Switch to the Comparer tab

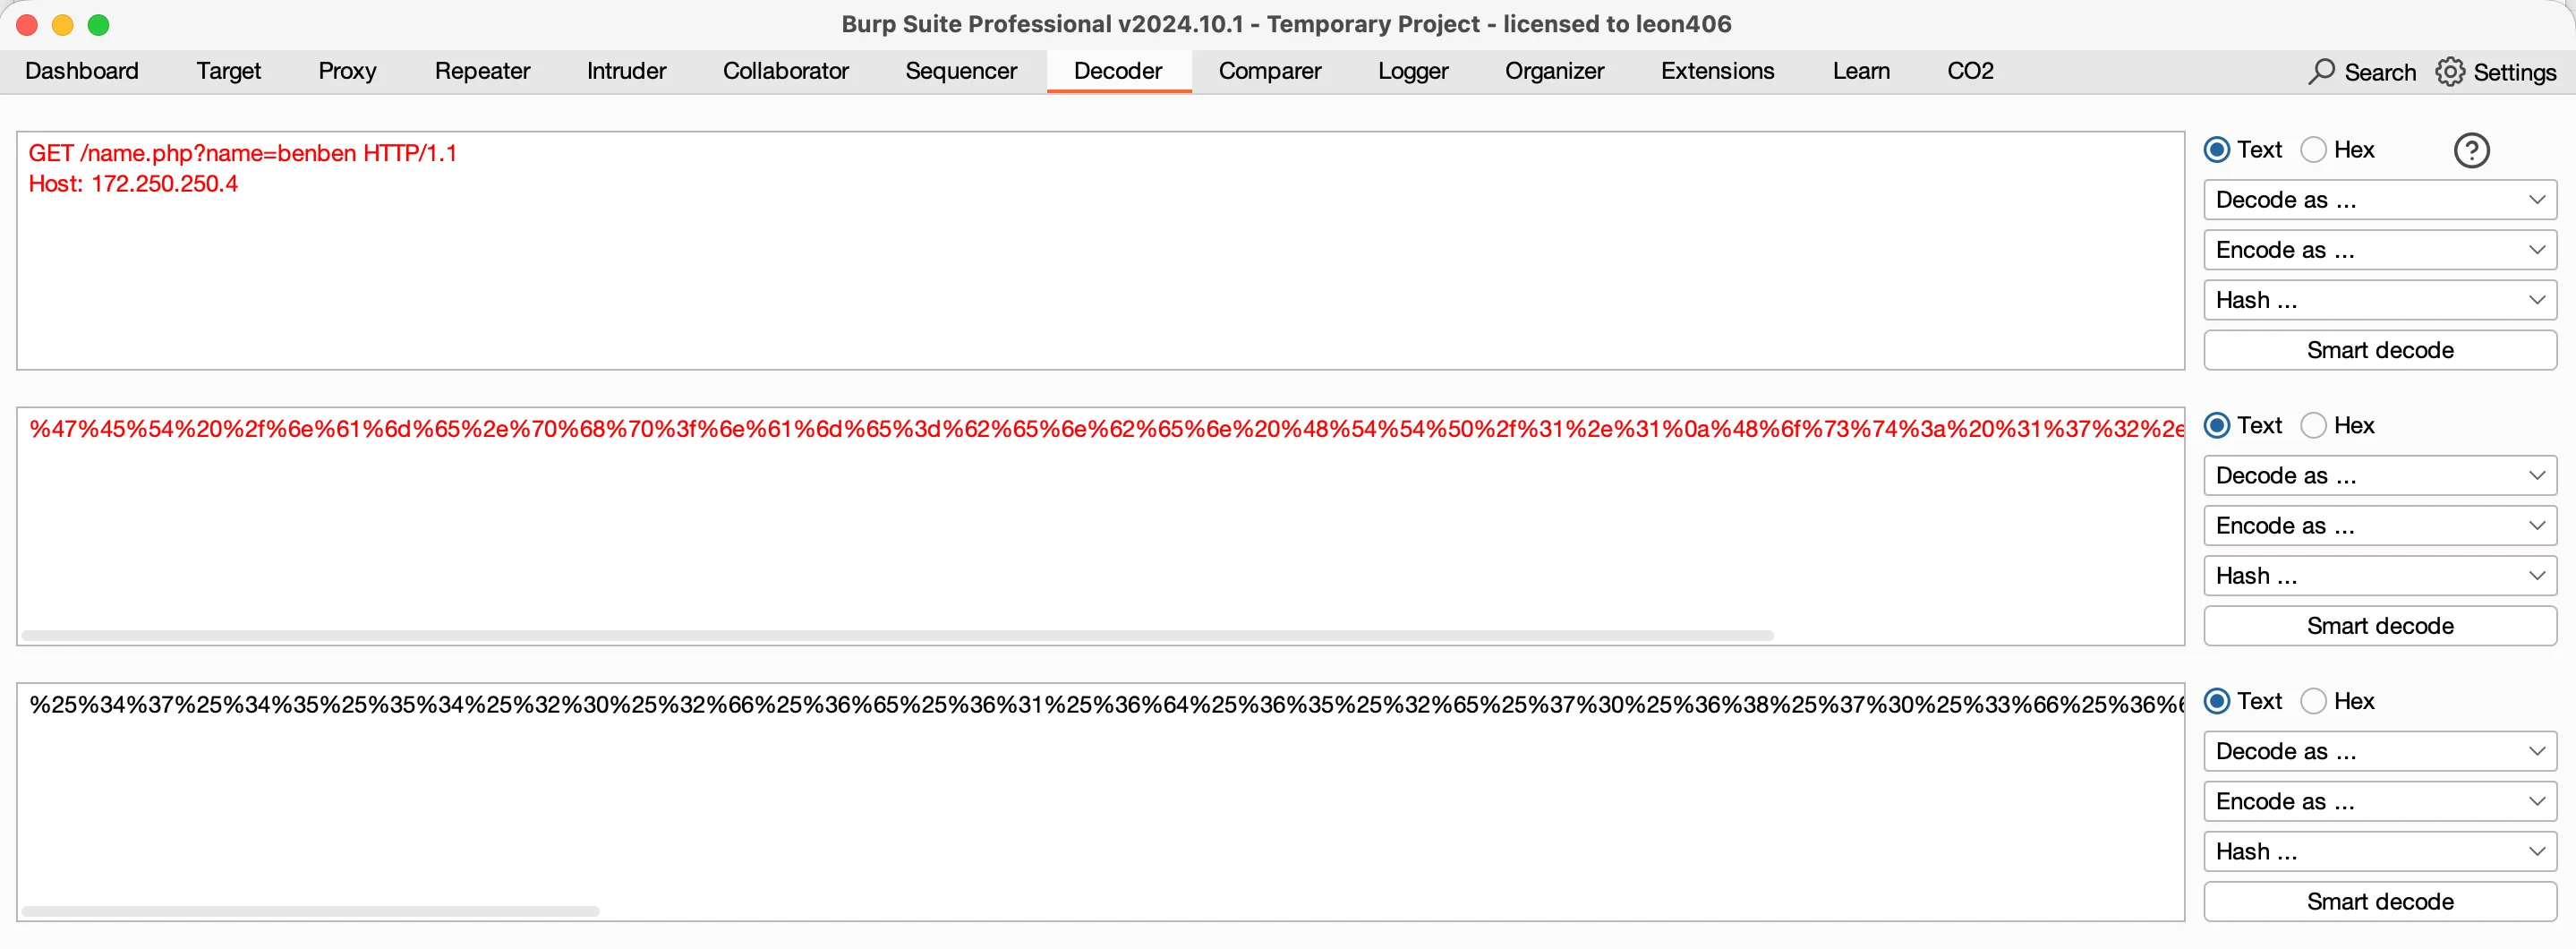[x=1270, y=71]
